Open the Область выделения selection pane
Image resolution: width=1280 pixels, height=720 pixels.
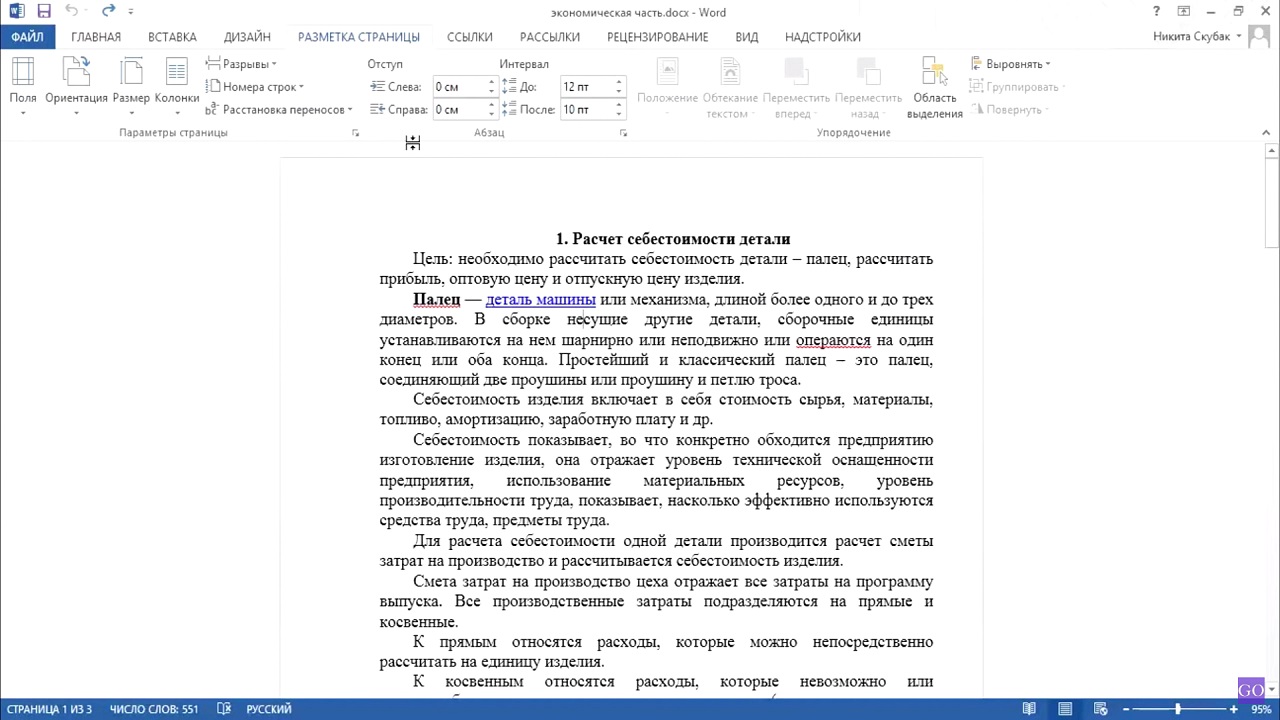934,88
